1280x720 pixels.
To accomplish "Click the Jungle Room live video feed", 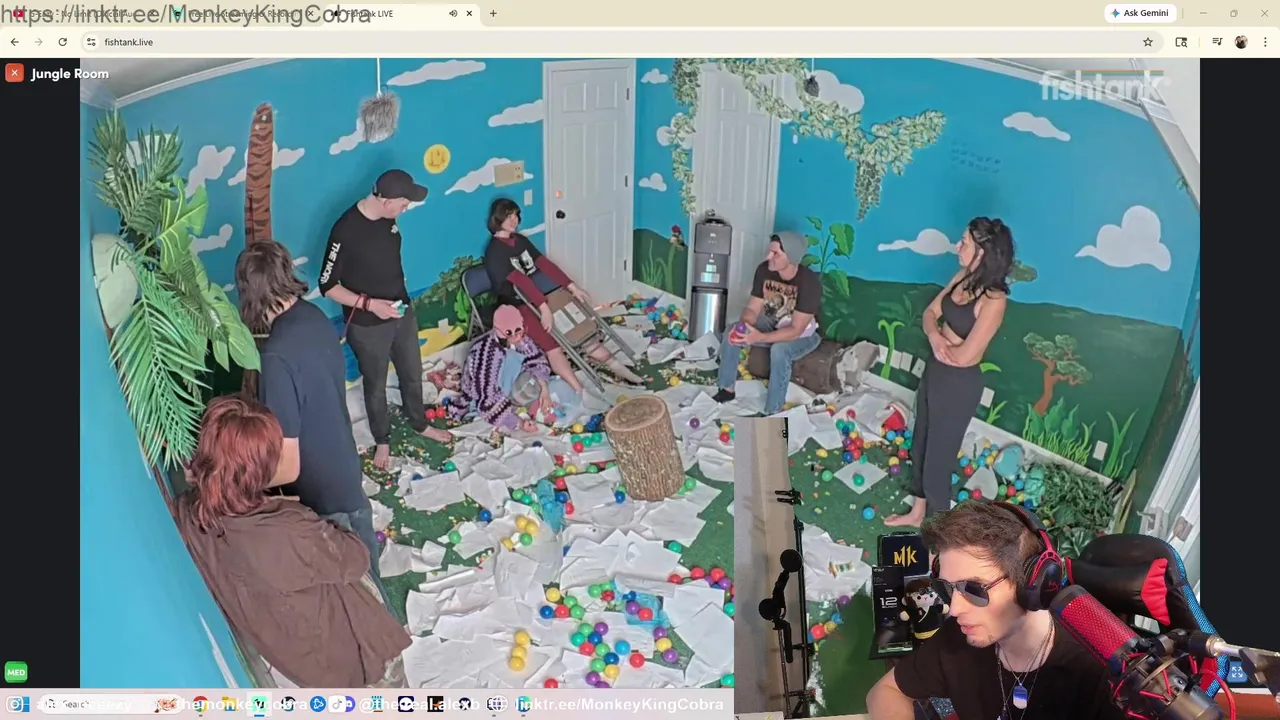I will [x=640, y=372].
